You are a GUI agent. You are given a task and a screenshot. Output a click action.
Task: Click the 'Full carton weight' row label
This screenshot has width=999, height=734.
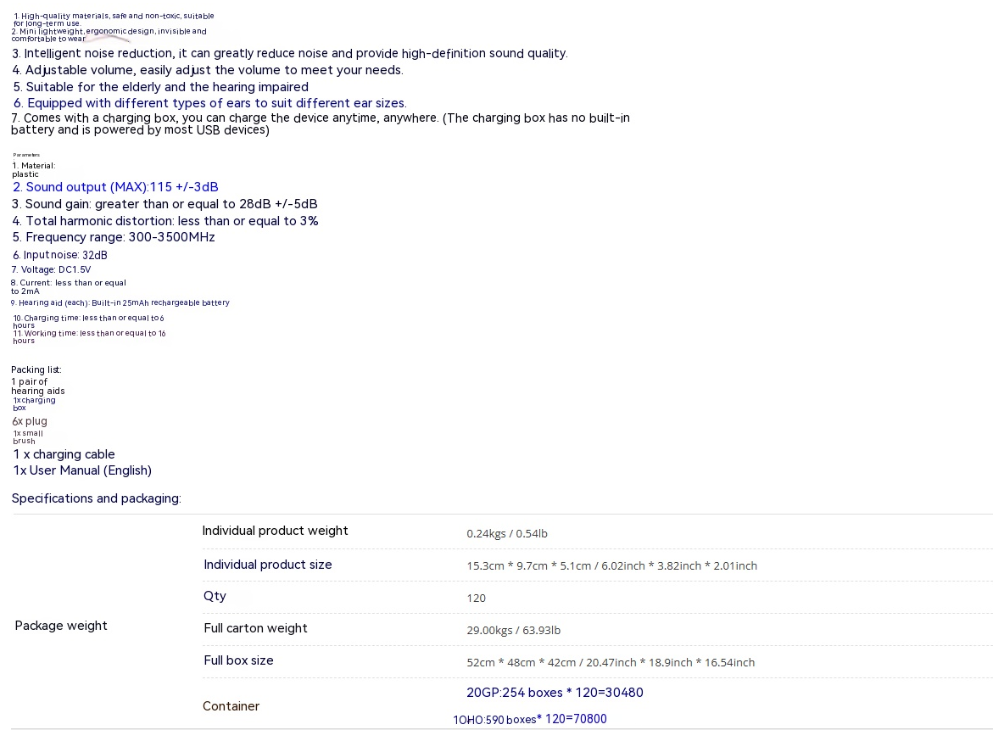[256, 628]
